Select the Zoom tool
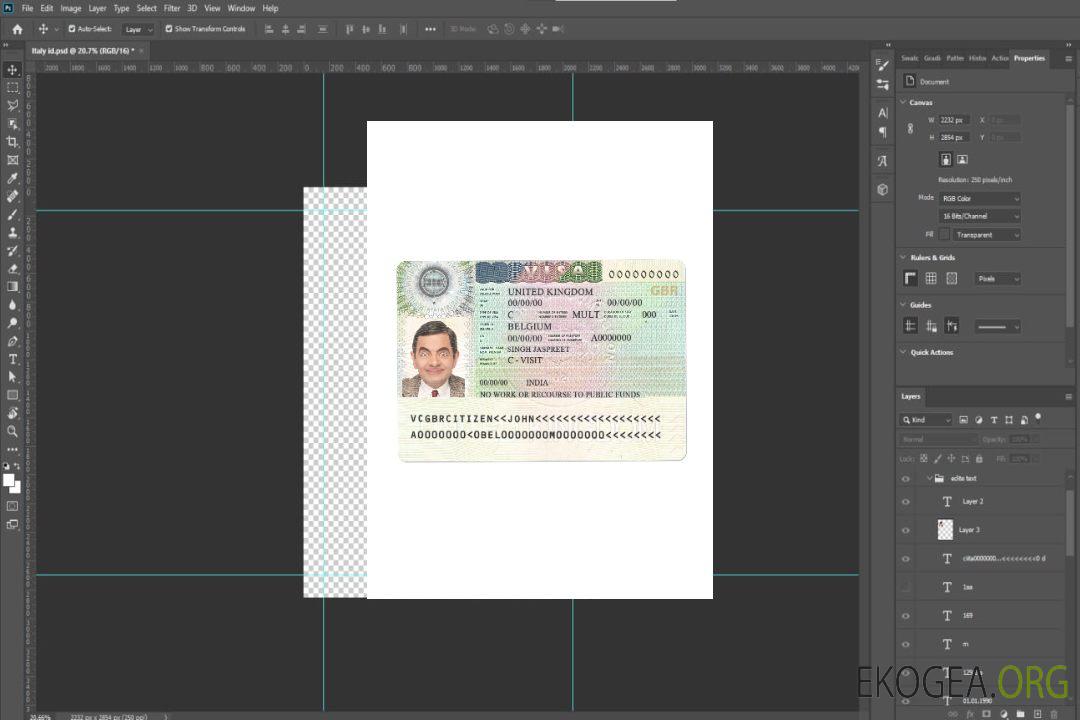This screenshot has height=720, width=1080. point(12,431)
